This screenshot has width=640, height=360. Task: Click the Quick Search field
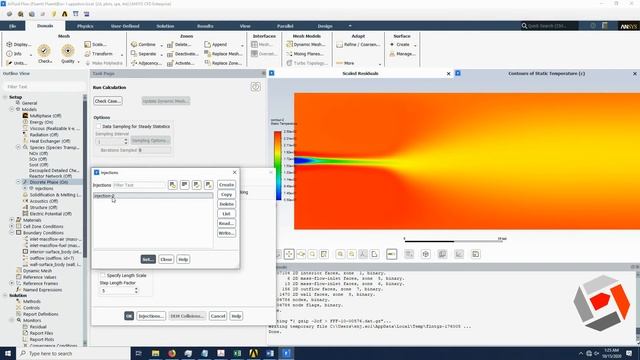(x=549, y=26)
